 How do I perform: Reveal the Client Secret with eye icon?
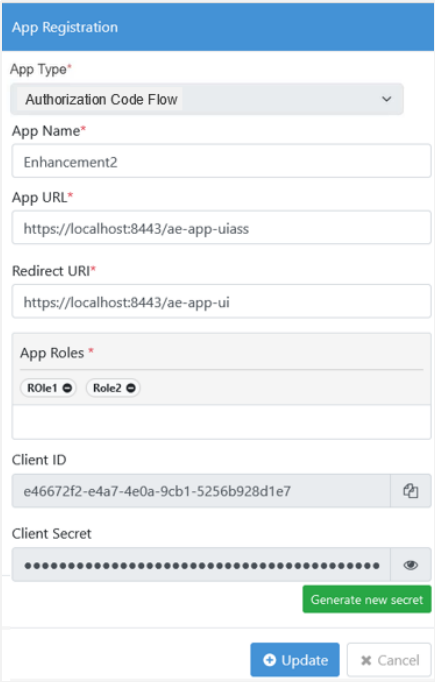click(410, 565)
